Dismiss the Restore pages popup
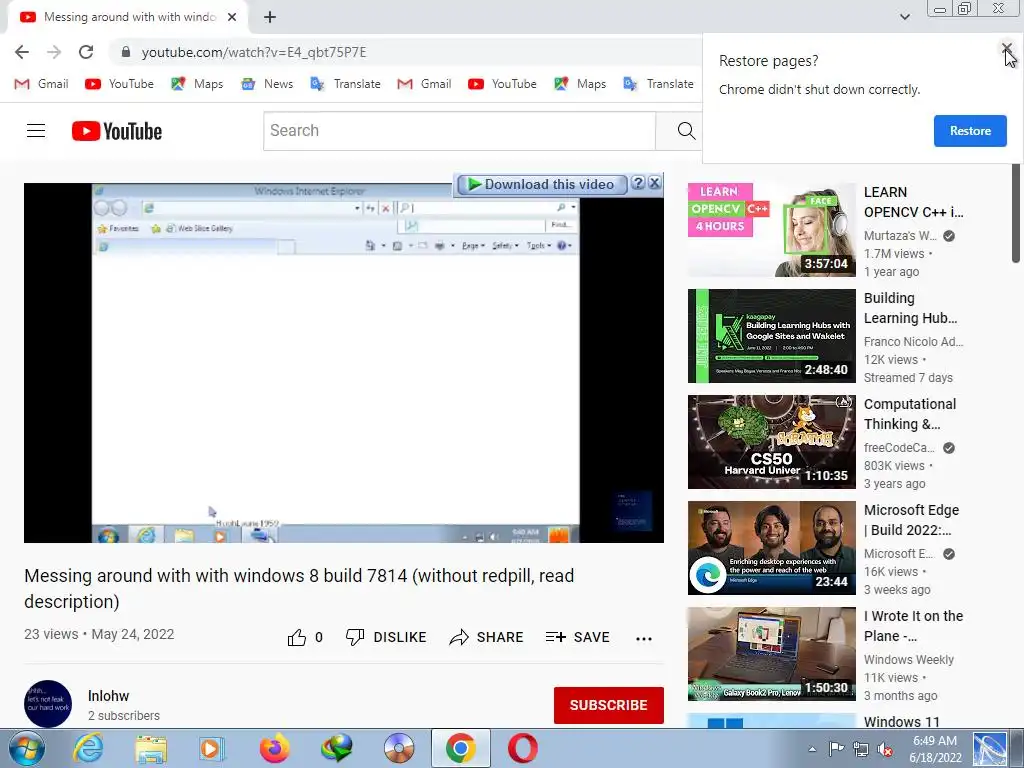Screen dimensions: 1024x768 [x=1006, y=49]
